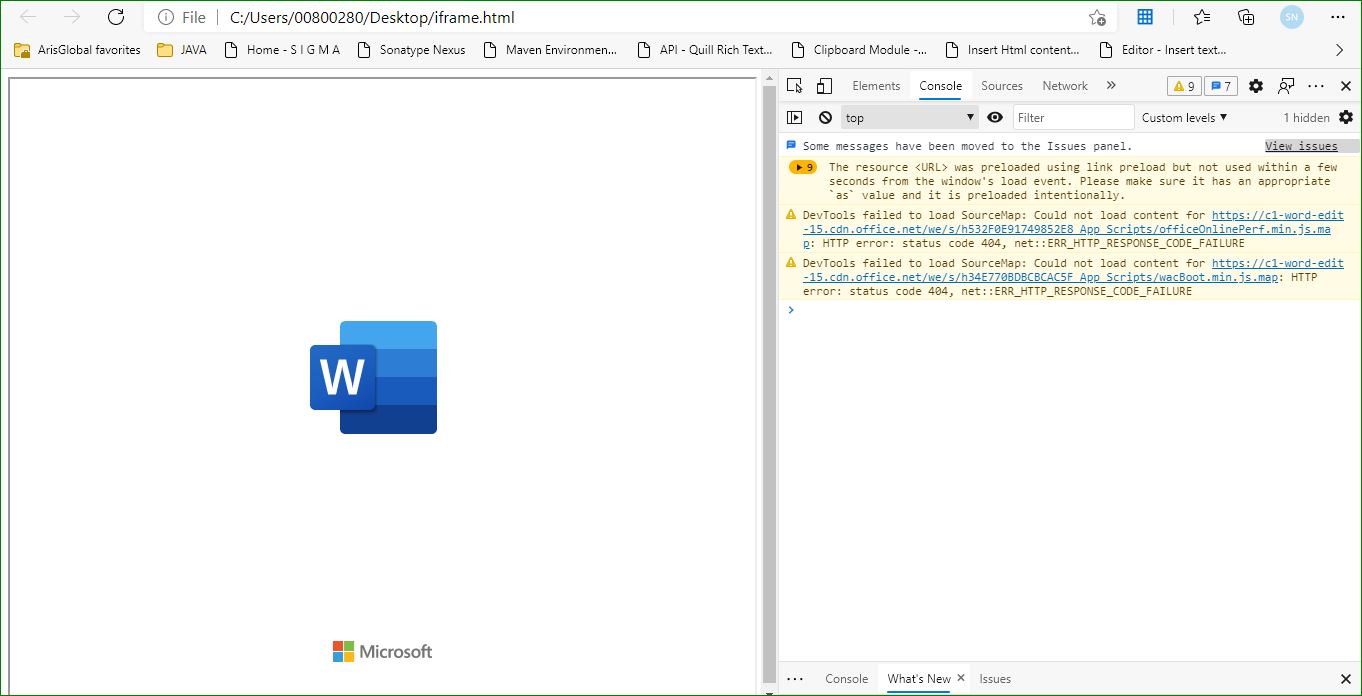Click the 7 issues counter badge
This screenshot has width=1362, height=696.
[x=1221, y=86]
